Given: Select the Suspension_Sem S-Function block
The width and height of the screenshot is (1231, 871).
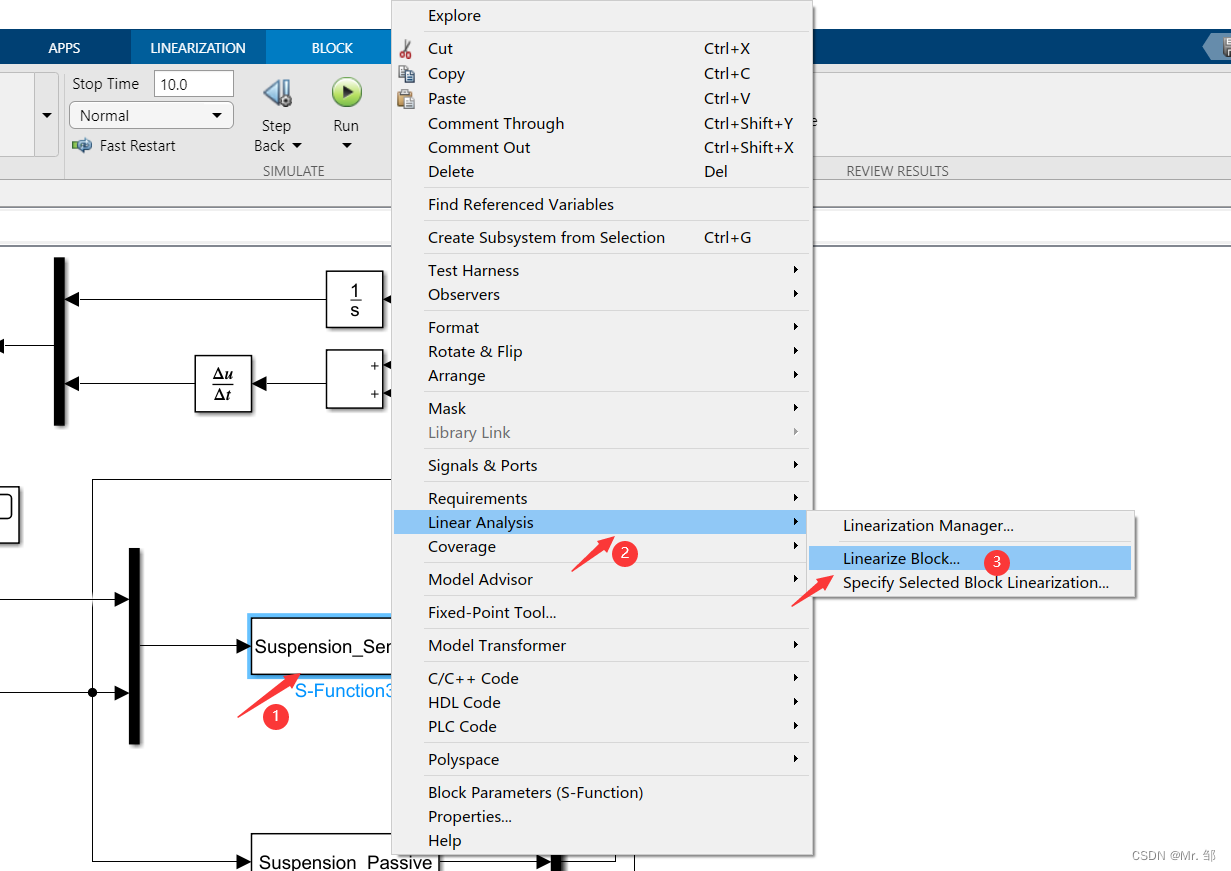Looking at the screenshot, I should tap(320, 646).
